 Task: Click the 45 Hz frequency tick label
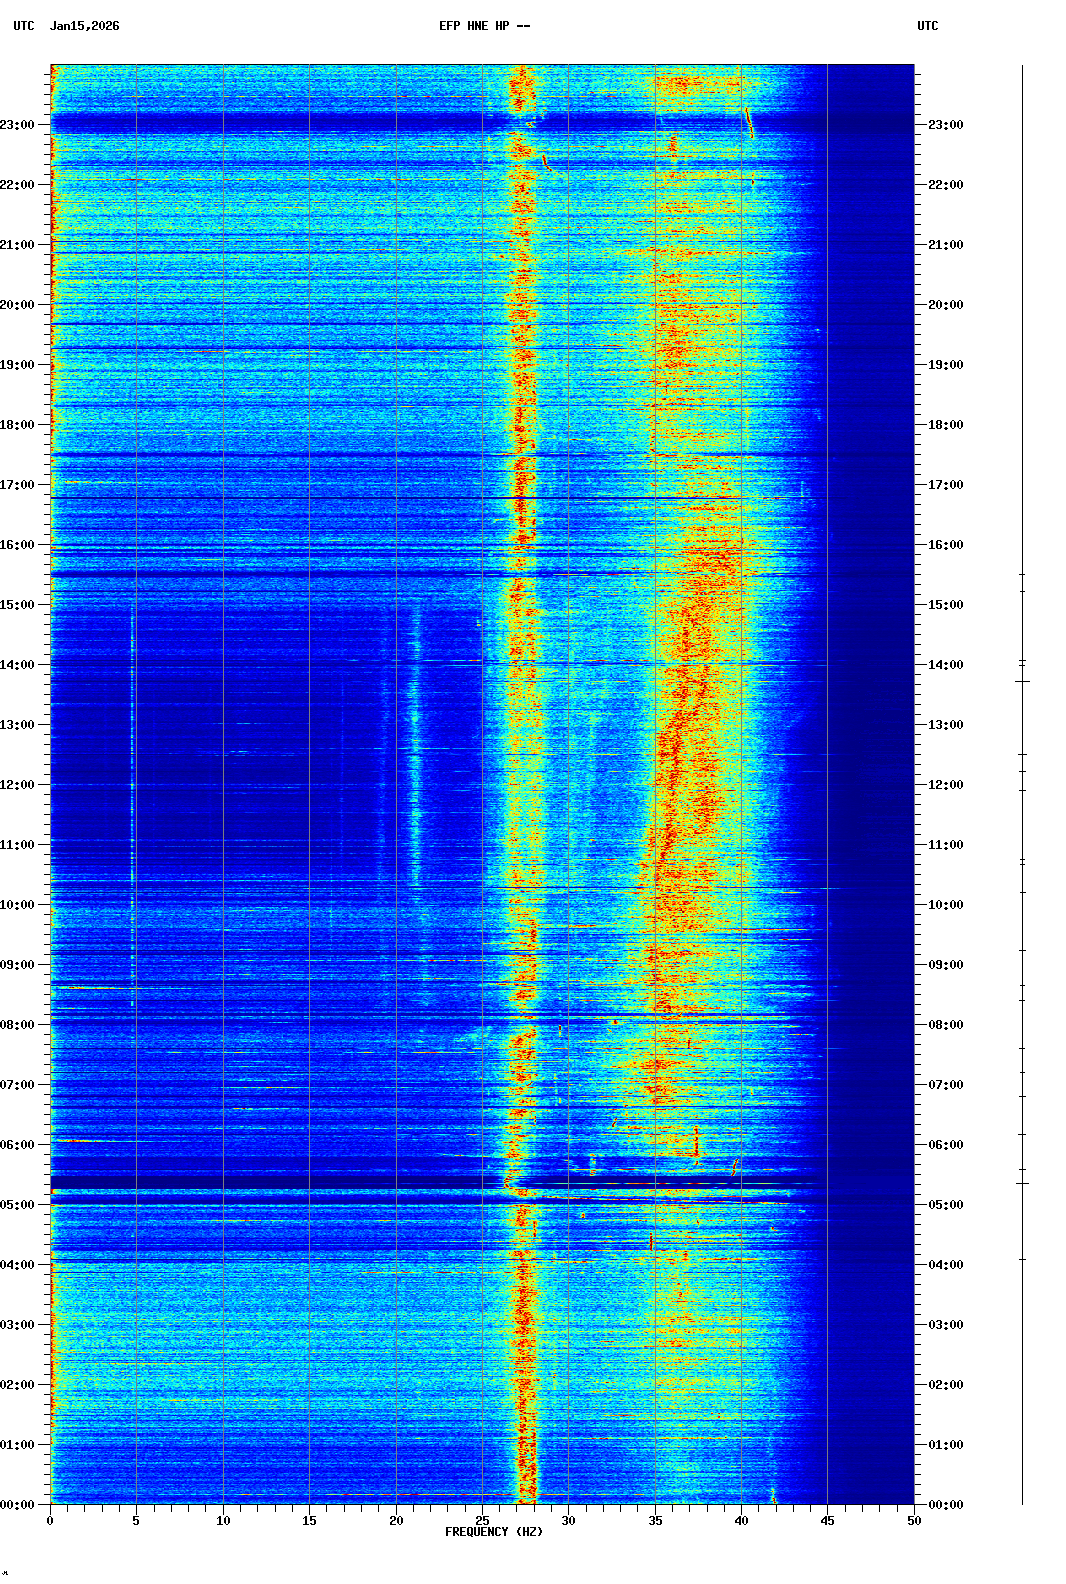click(x=827, y=1521)
